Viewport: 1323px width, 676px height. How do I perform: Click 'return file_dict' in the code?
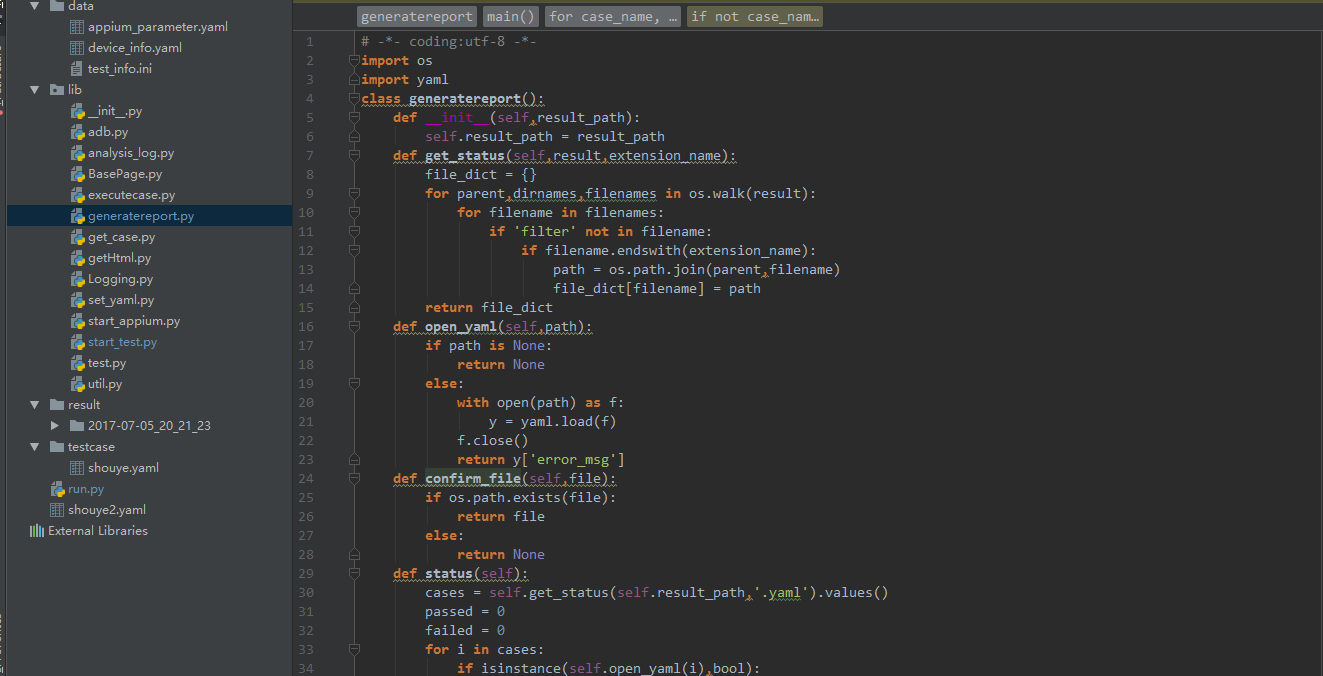pos(489,308)
